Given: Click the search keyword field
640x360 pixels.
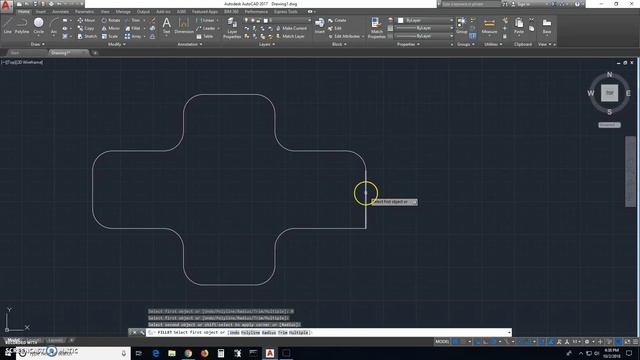Looking at the screenshot, I should (470, 4).
